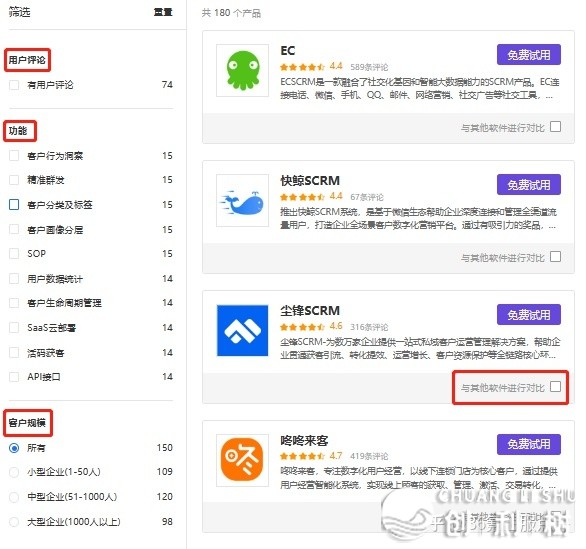Screen dimensions: 586x549
Task: Reset filters with 重置 link
Action: point(163,12)
